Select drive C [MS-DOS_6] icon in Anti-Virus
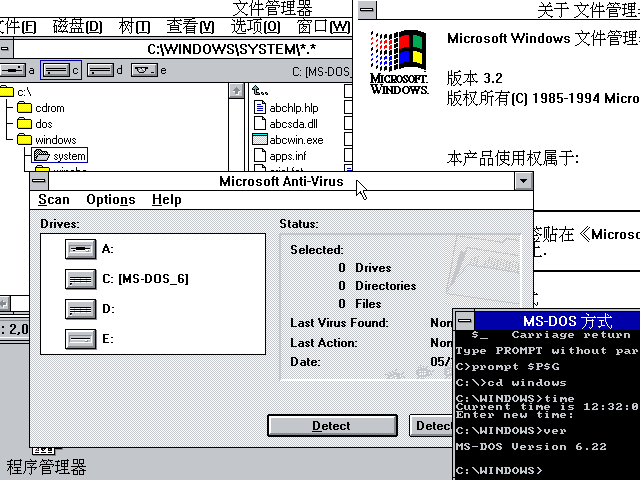Image resolution: width=640 pixels, height=480 pixels. point(80,279)
